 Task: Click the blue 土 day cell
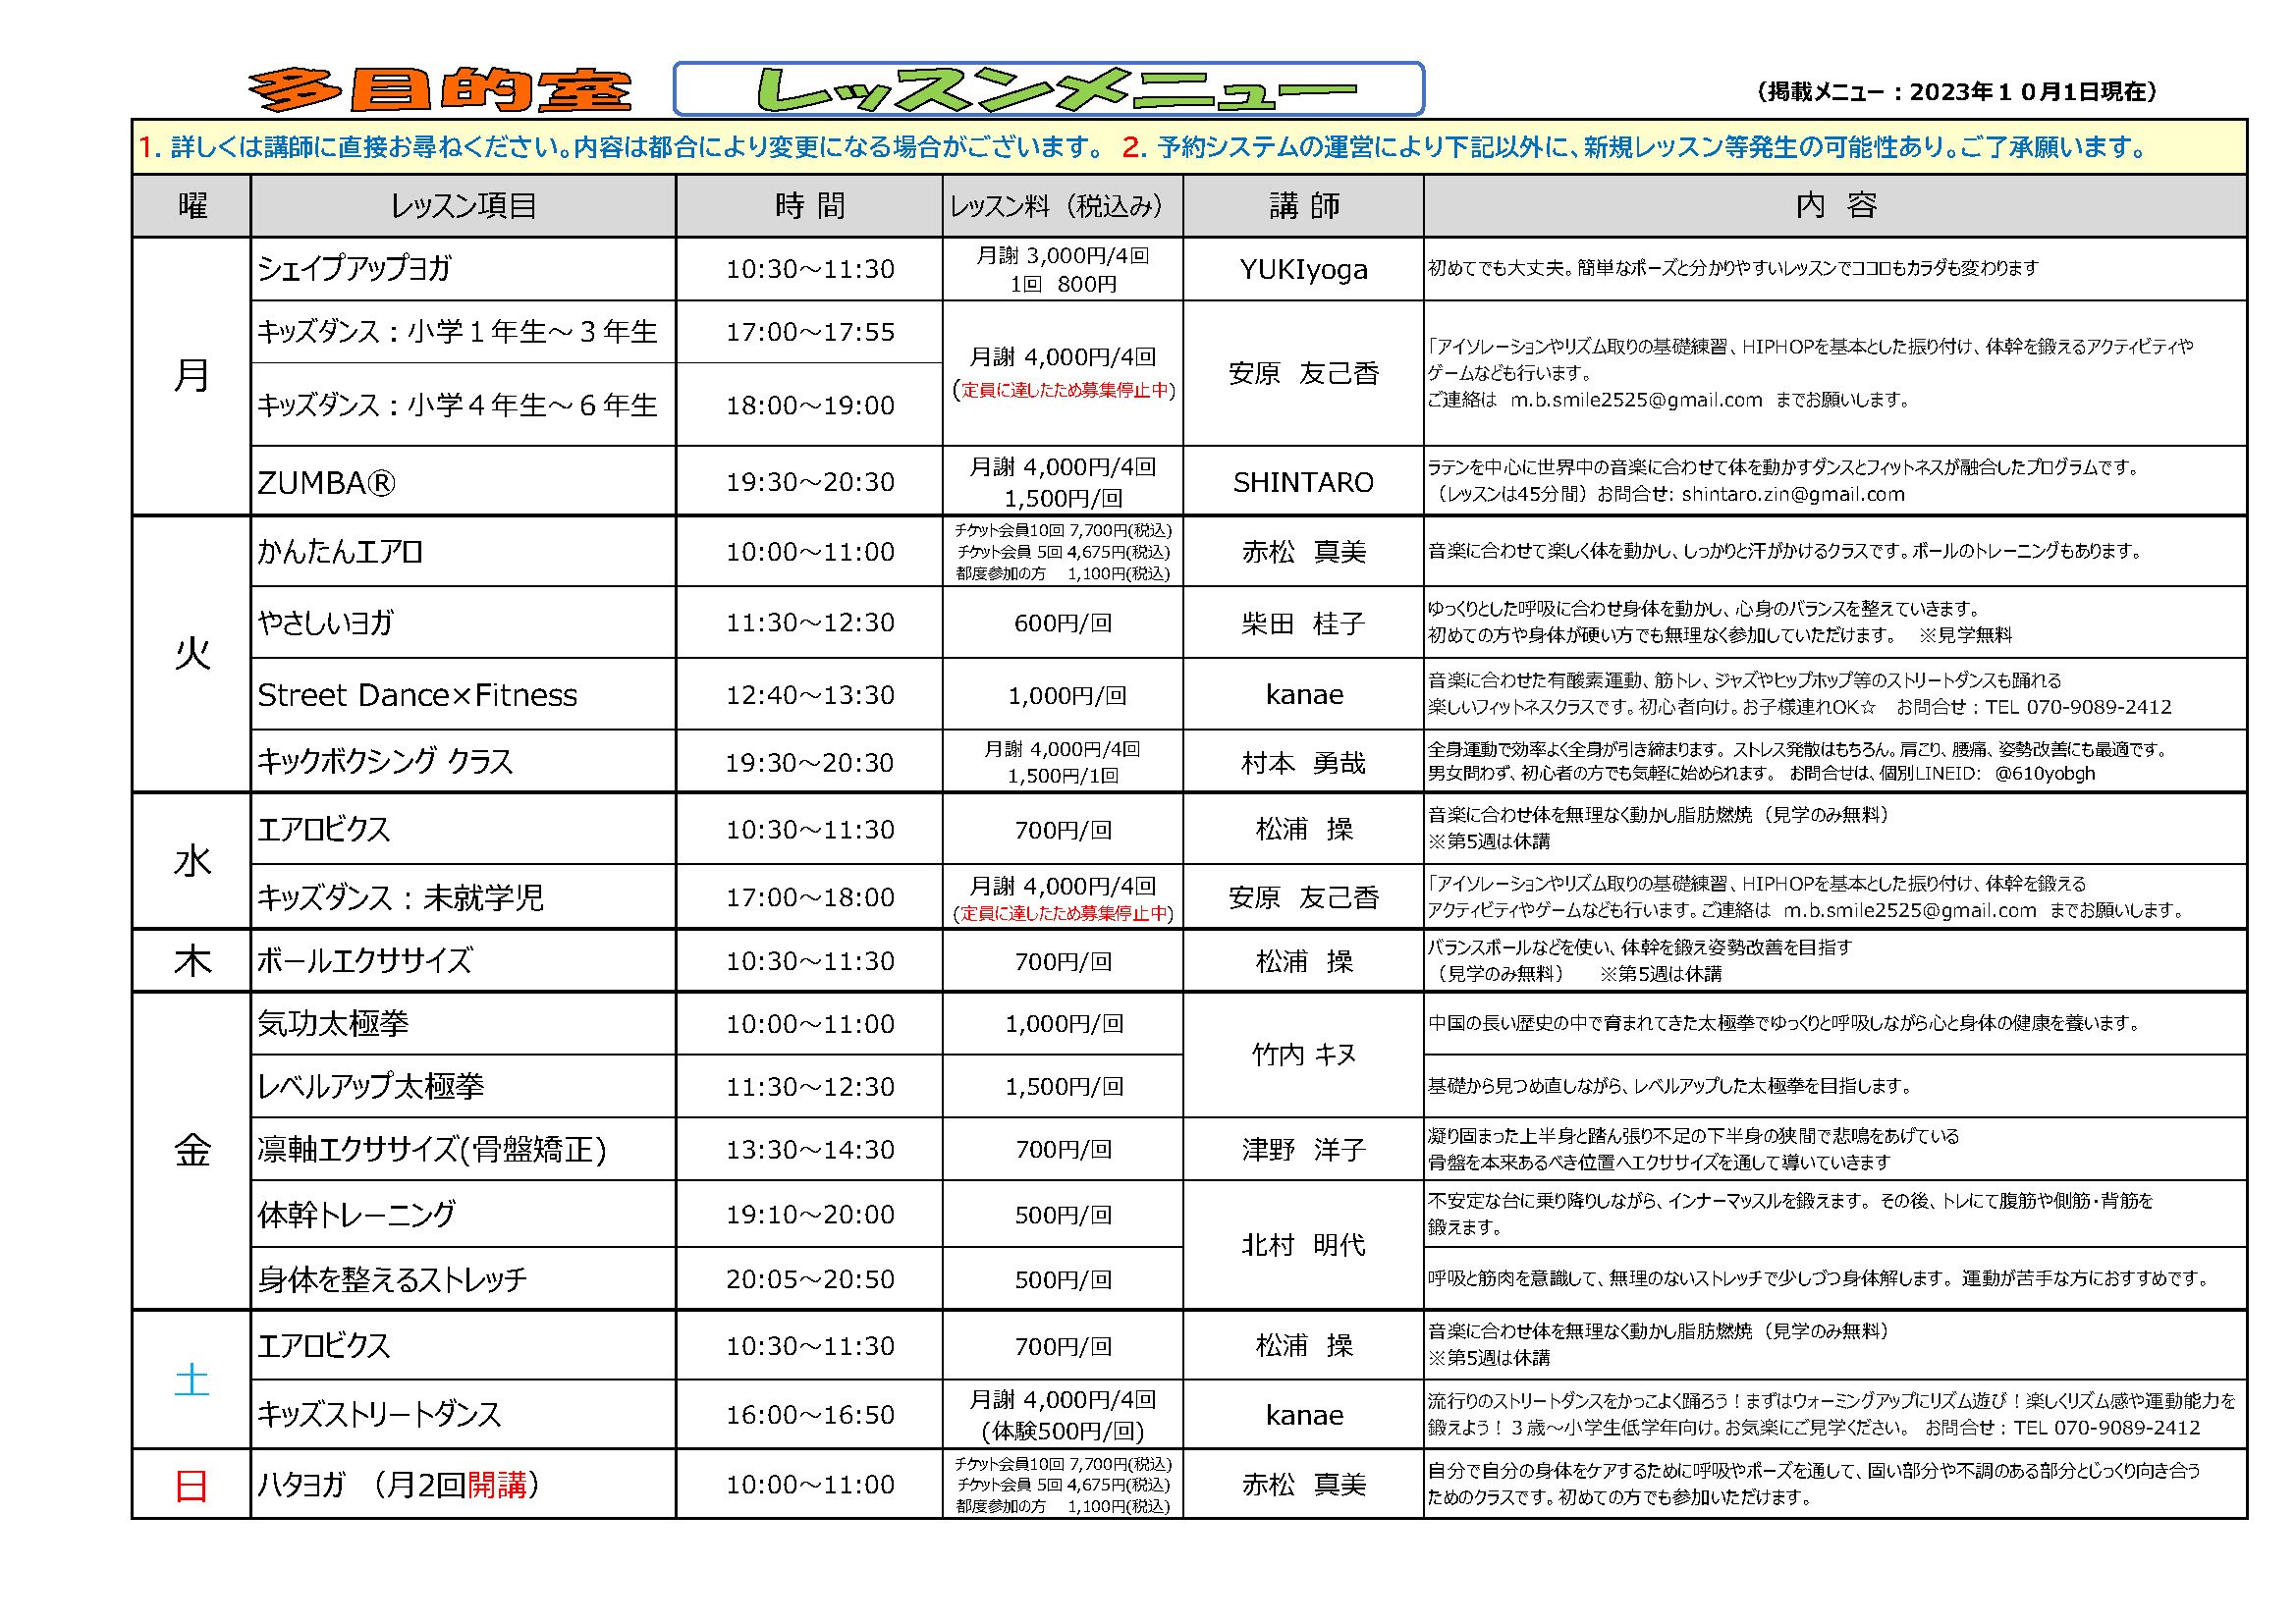click(191, 1381)
